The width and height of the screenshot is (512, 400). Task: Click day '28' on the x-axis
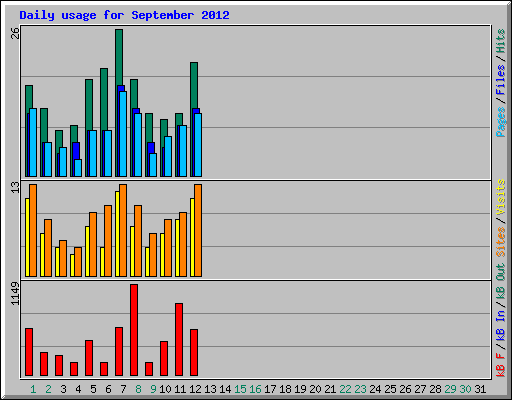click(x=435, y=389)
